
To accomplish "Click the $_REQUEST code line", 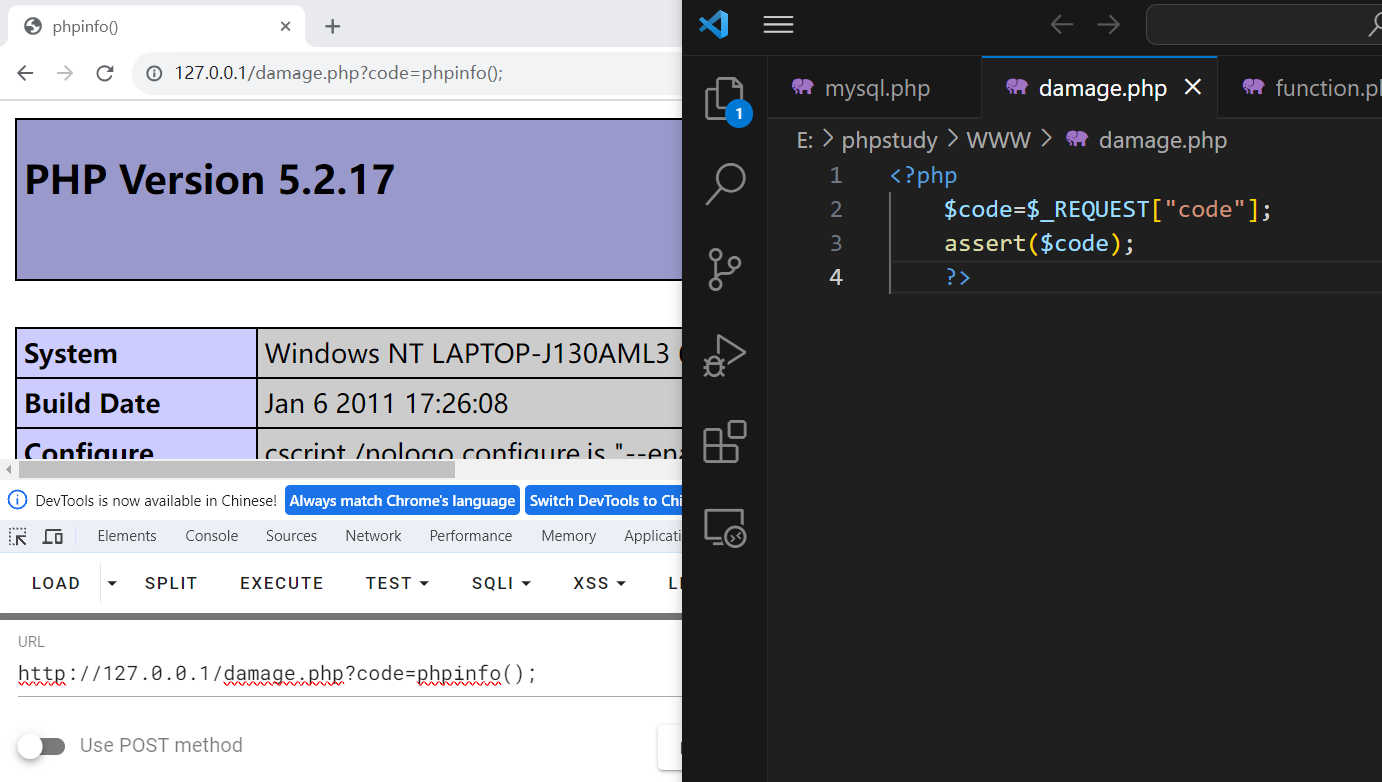I will click(1108, 209).
